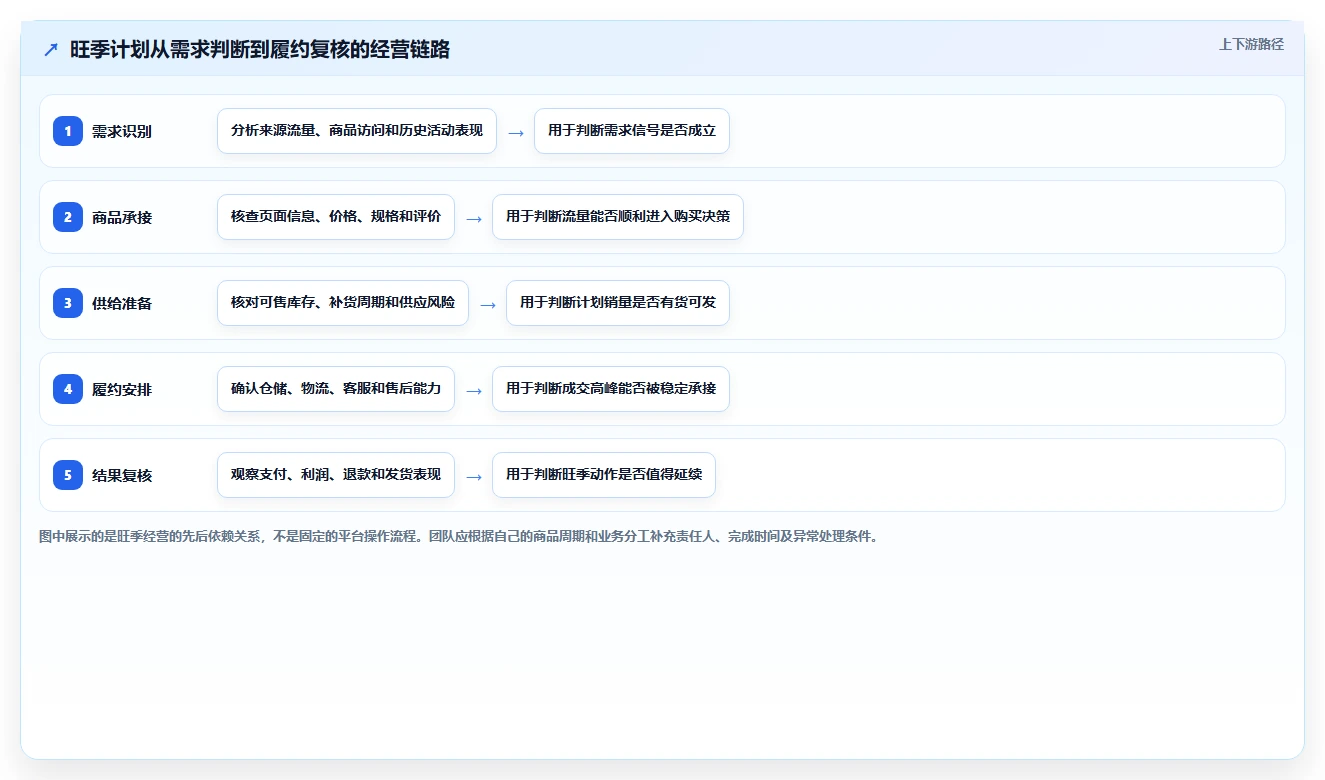The height and width of the screenshot is (780, 1325).
Task: Click the arrow in the 履约安排 row
Action: coord(474,390)
